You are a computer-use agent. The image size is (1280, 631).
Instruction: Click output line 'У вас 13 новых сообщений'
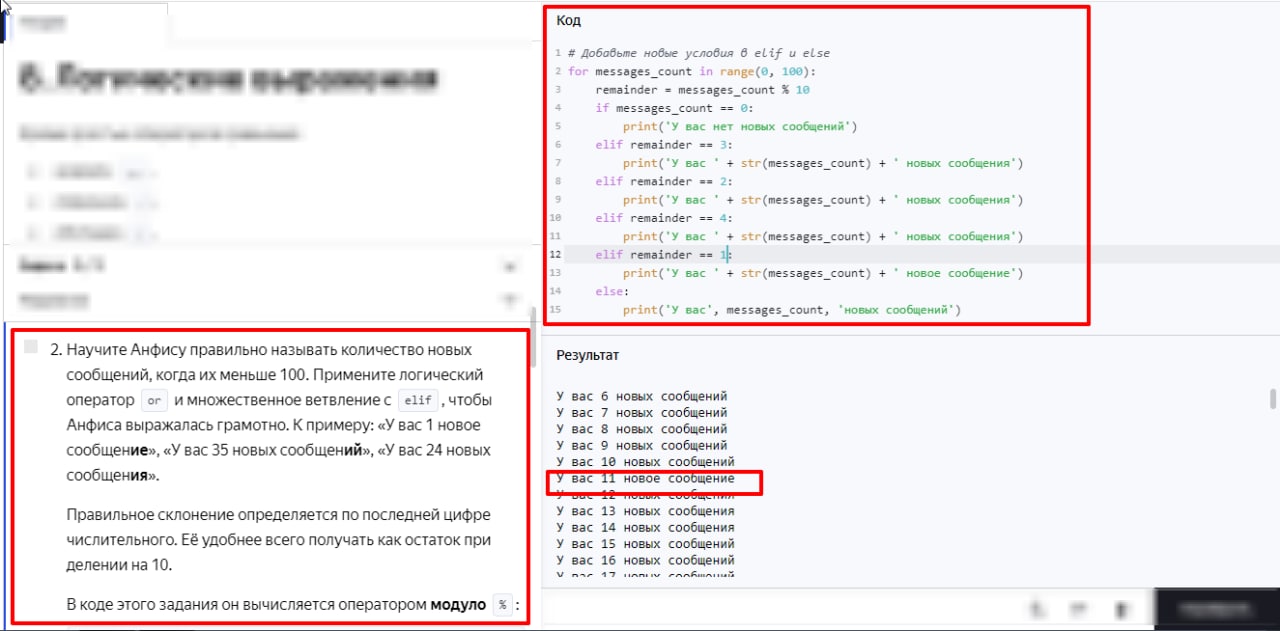pyautogui.click(x=646, y=511)
